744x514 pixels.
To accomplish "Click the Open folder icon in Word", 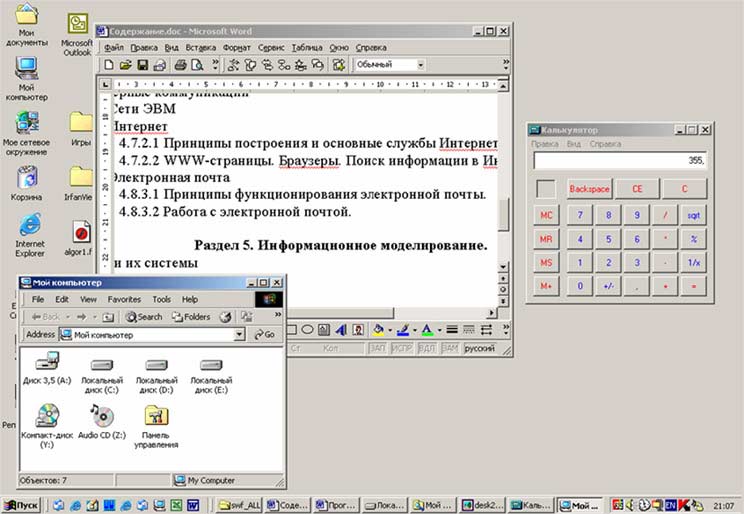I will (125, 65).
